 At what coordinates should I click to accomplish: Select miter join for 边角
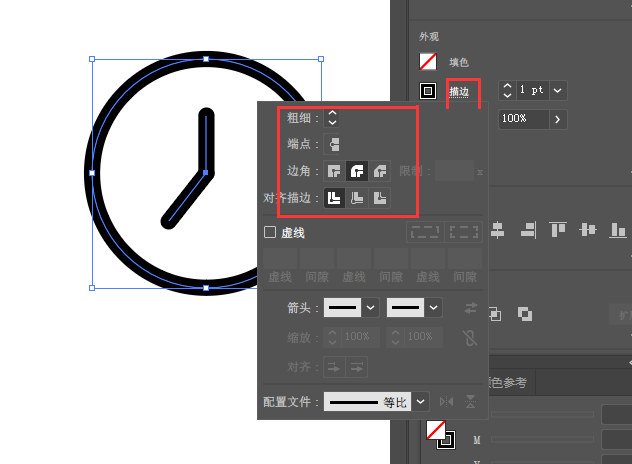pyautogui.click(x=334, y=171)
